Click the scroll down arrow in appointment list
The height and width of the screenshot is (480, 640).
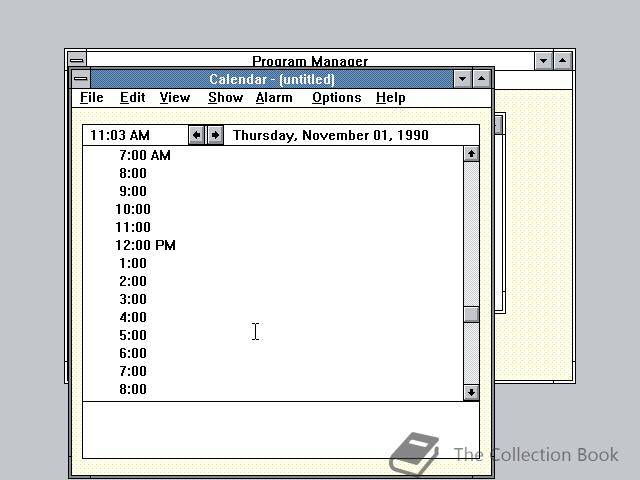click(471, 393)
